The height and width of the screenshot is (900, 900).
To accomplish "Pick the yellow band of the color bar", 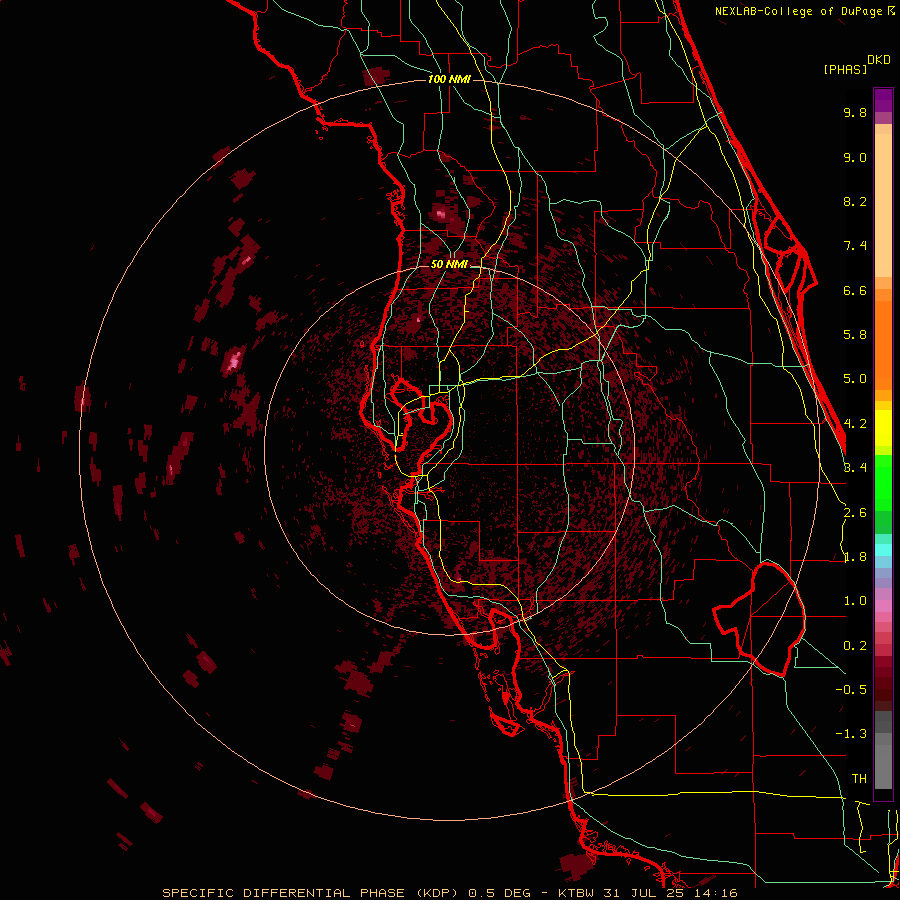I will tap(883, 428).
